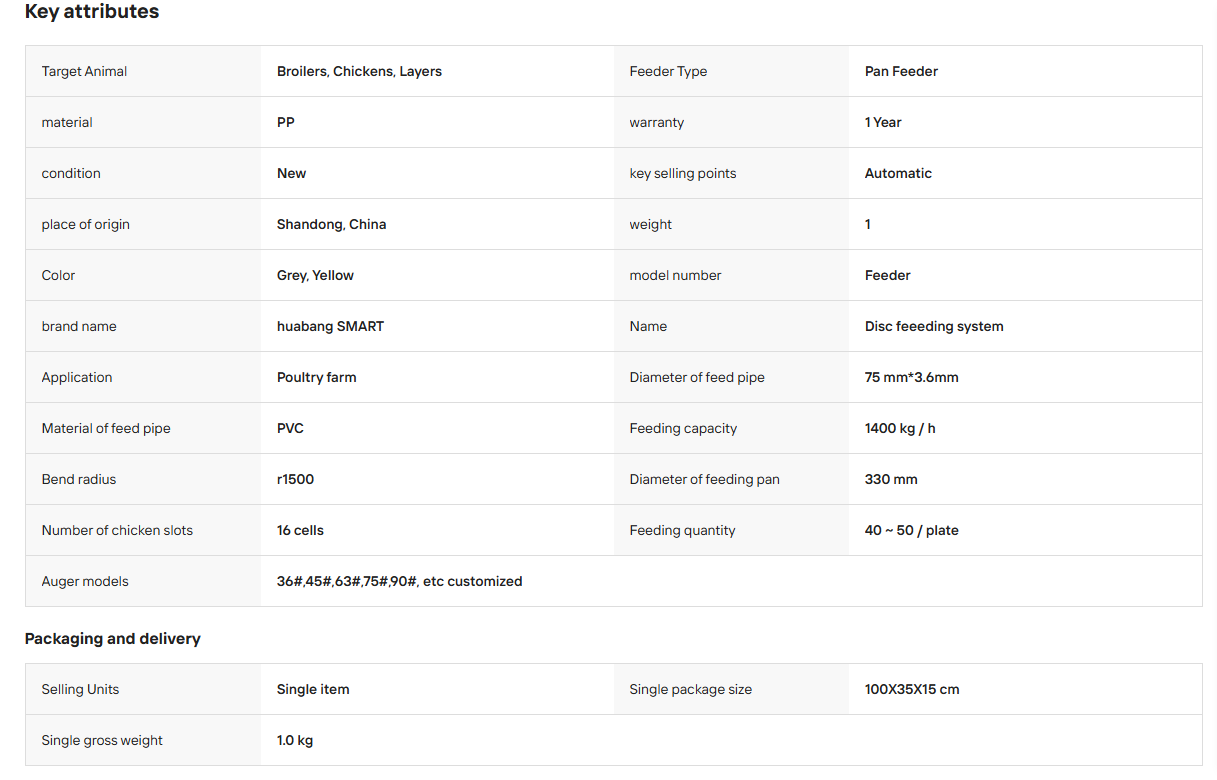1217x780 pixels.
Task: Click the huabang SMART brand name
Action: pos(330,326)
